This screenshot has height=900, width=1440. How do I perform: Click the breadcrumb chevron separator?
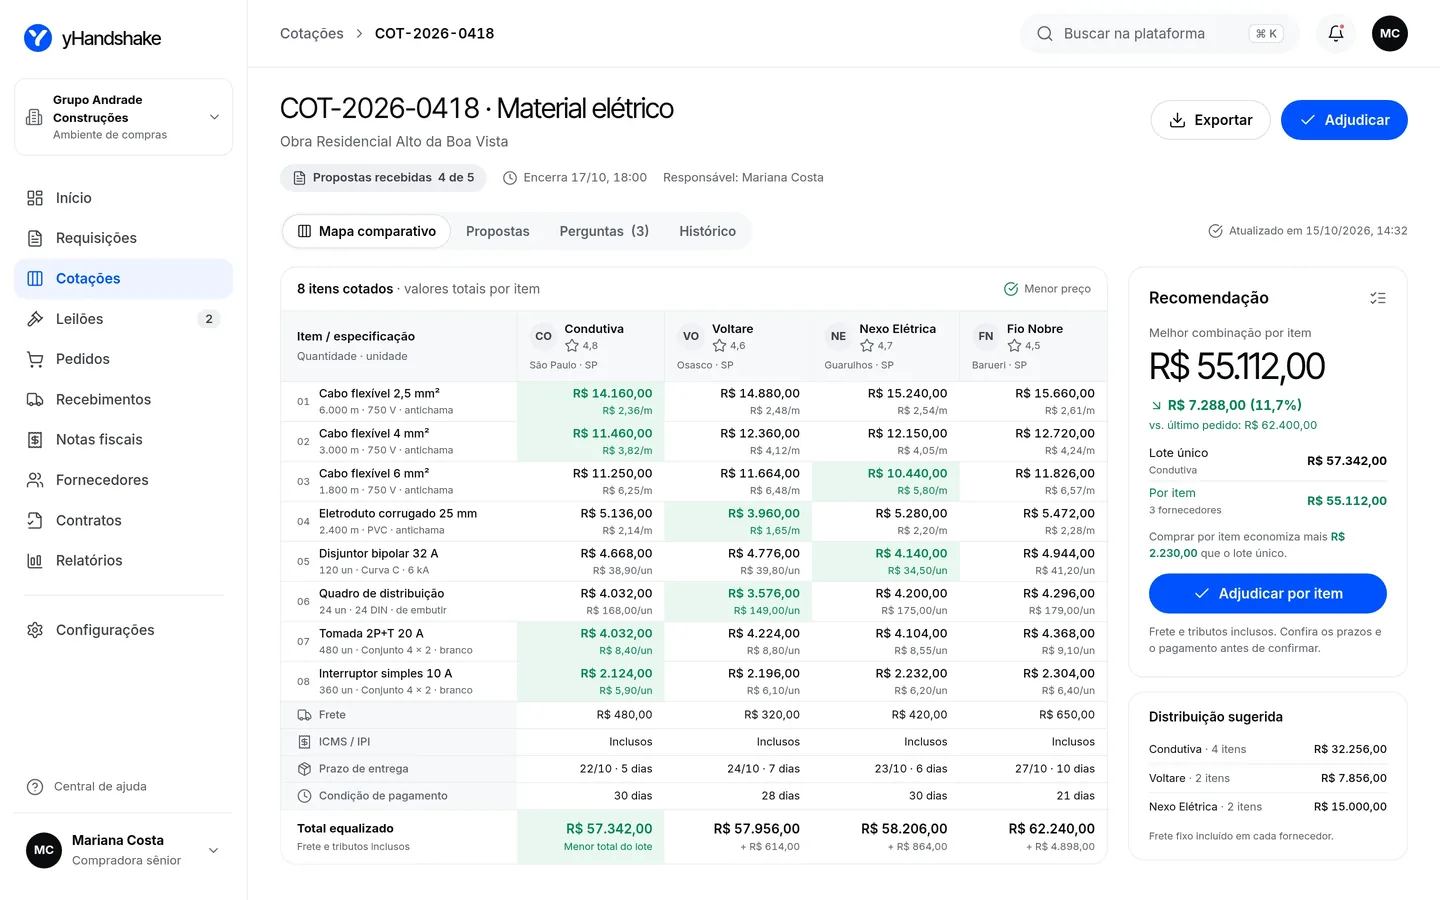359,34
